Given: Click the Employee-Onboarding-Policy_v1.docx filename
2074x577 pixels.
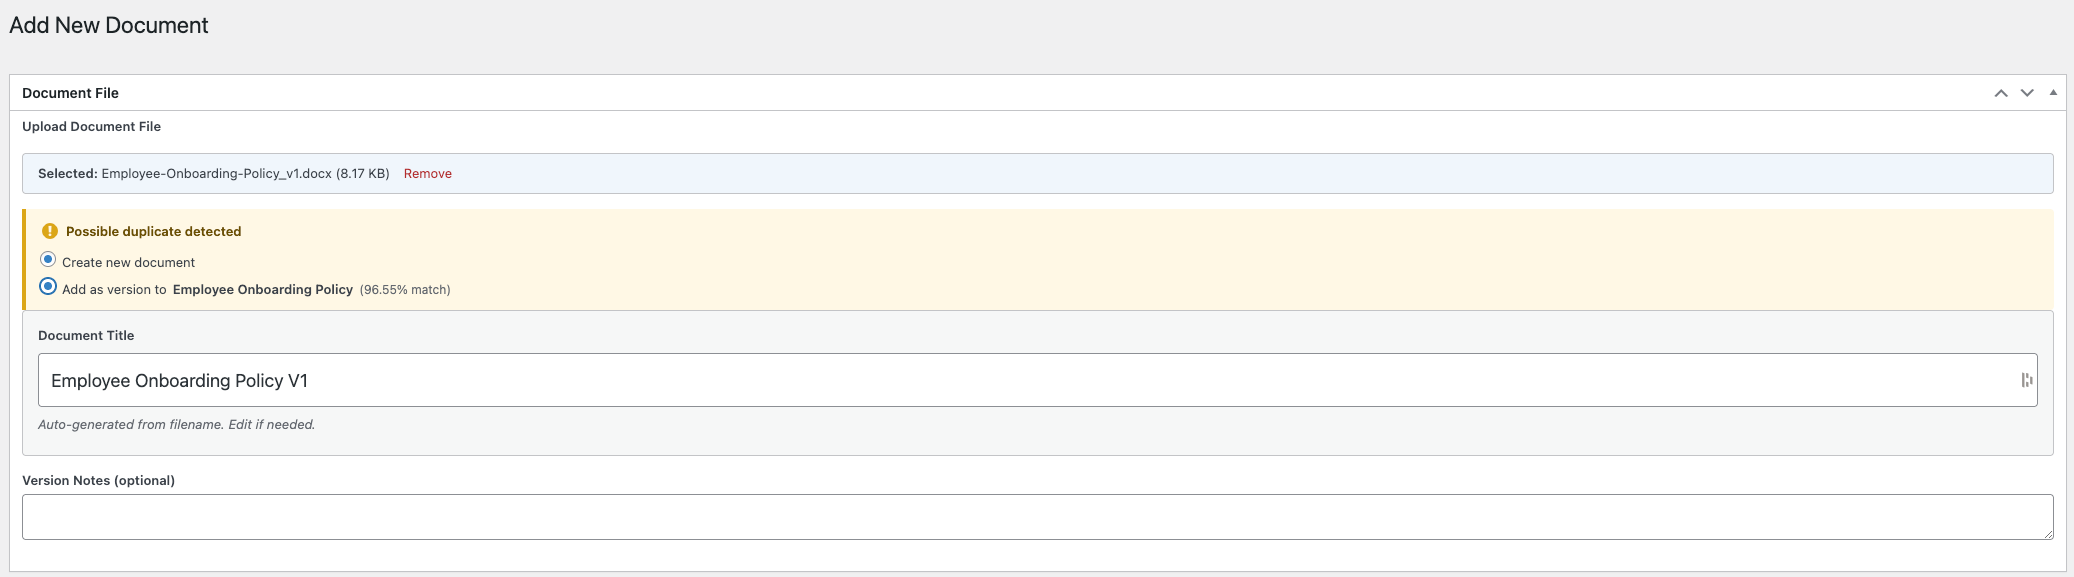Looking at the screenshot, I should tap(216, 174).
